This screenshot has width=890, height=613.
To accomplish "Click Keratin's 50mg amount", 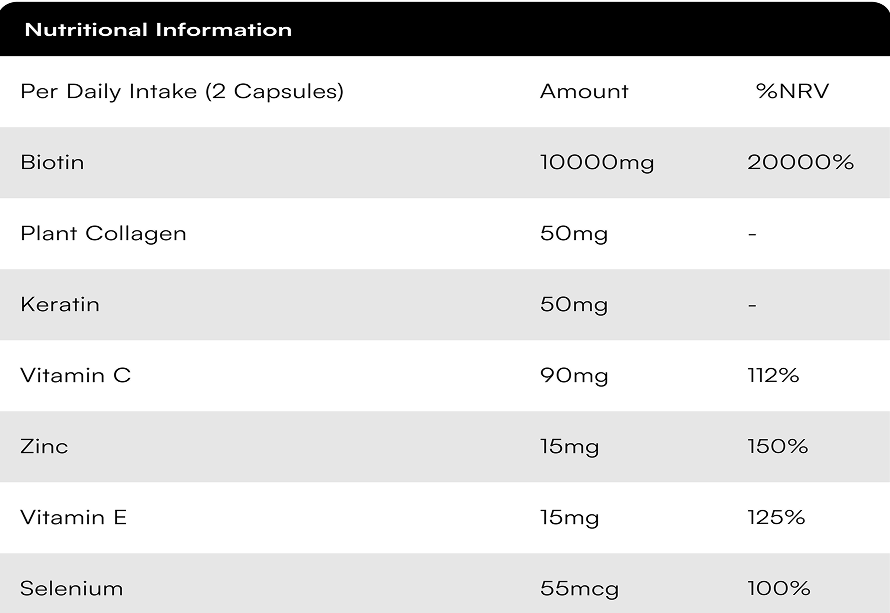I will (574, 305).
